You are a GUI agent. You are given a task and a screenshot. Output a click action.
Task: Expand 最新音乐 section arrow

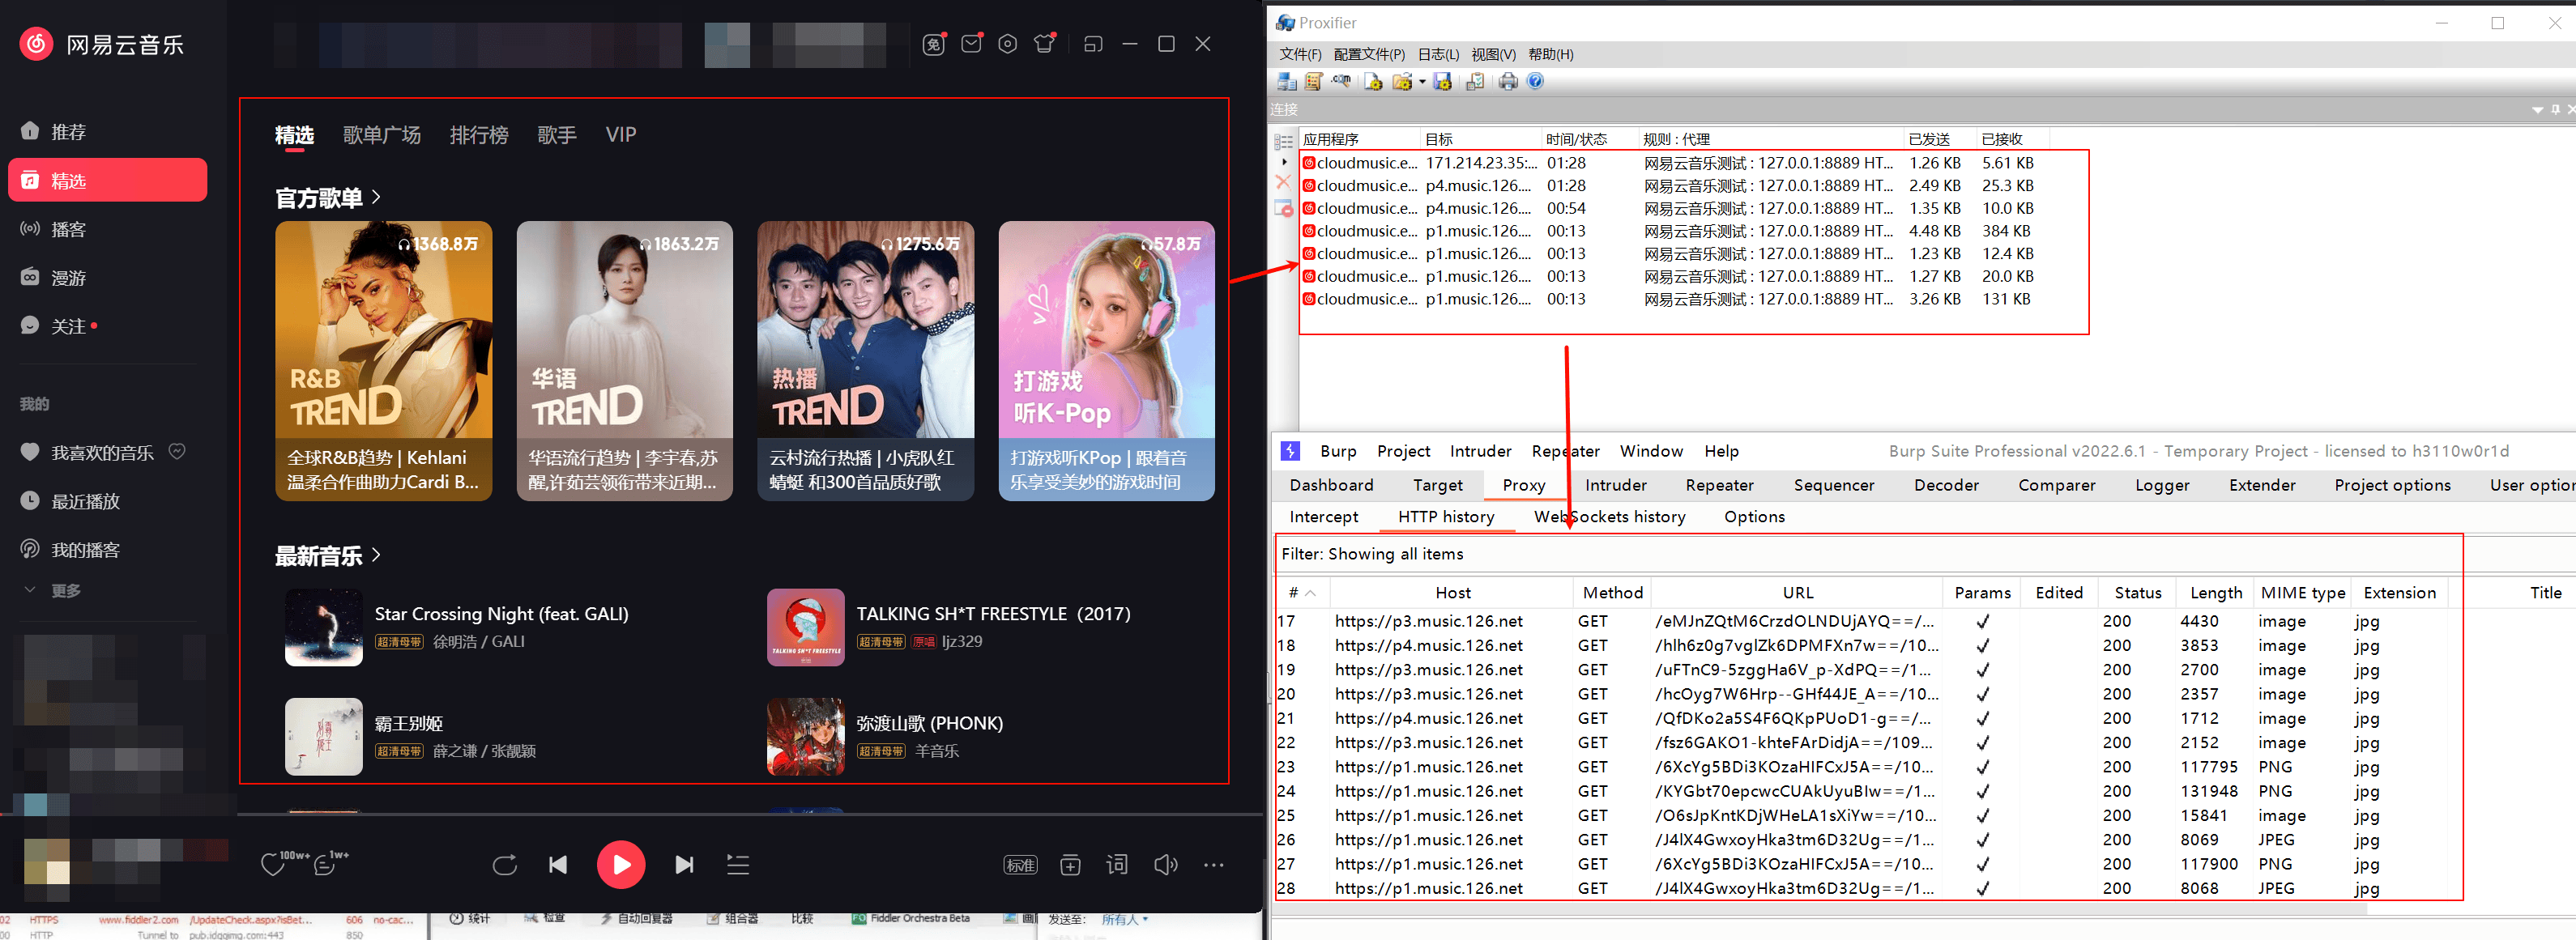pos(376,554)
